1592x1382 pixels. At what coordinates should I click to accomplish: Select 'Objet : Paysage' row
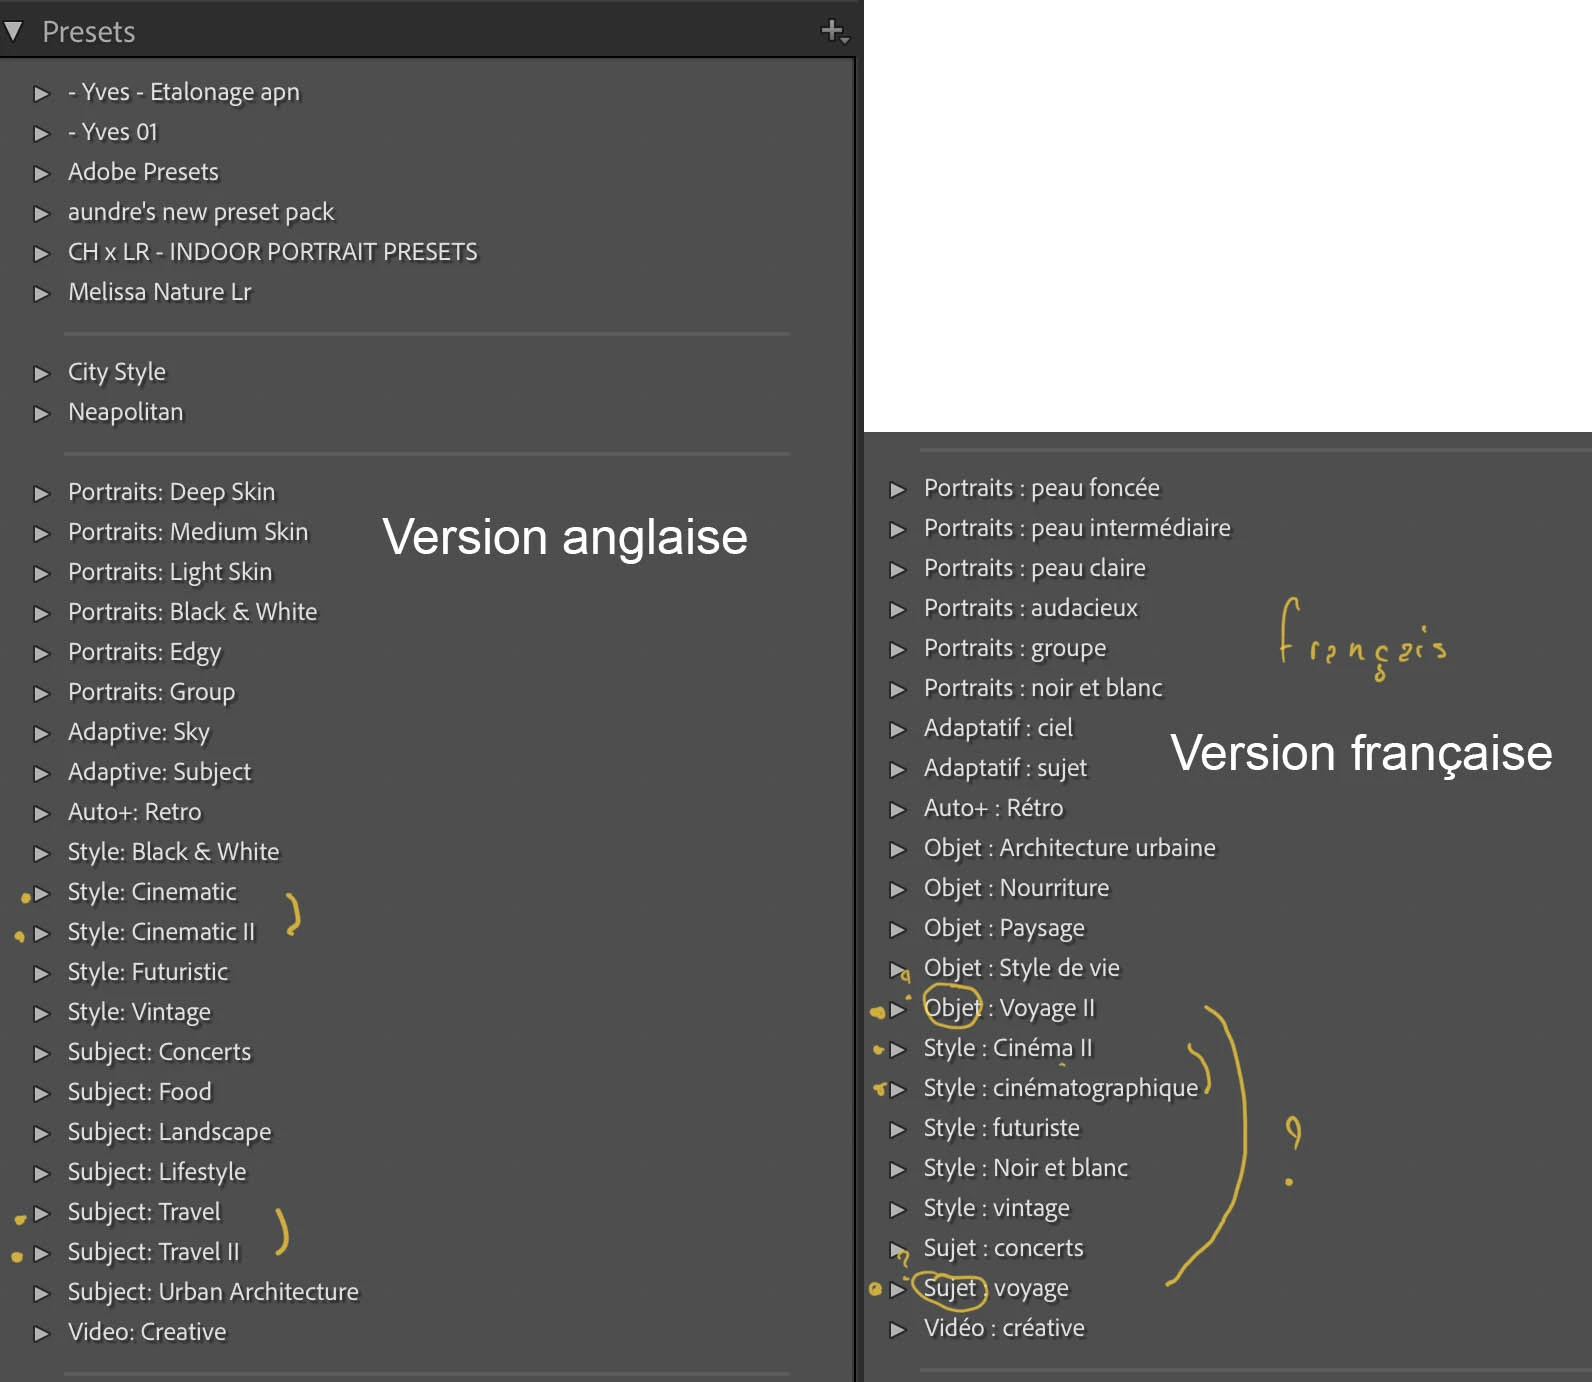coord(1004,928)
